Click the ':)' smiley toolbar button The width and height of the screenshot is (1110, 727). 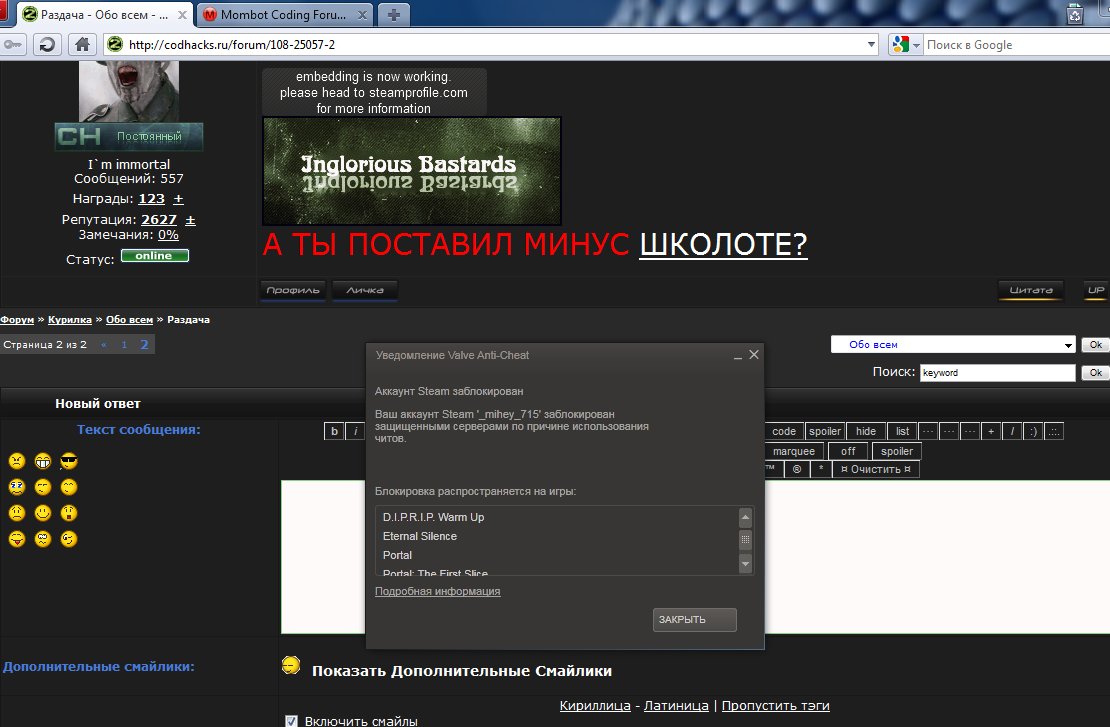pyautogui.click(x=1034, y=431)
